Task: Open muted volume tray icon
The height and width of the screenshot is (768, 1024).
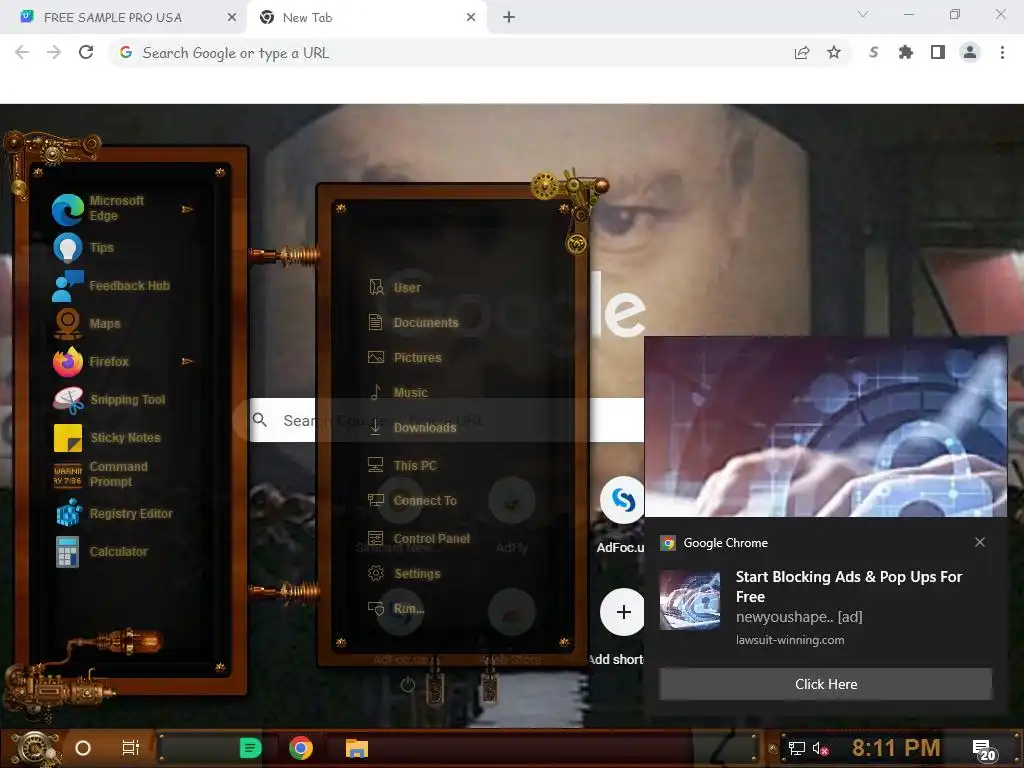Action: 820,748
